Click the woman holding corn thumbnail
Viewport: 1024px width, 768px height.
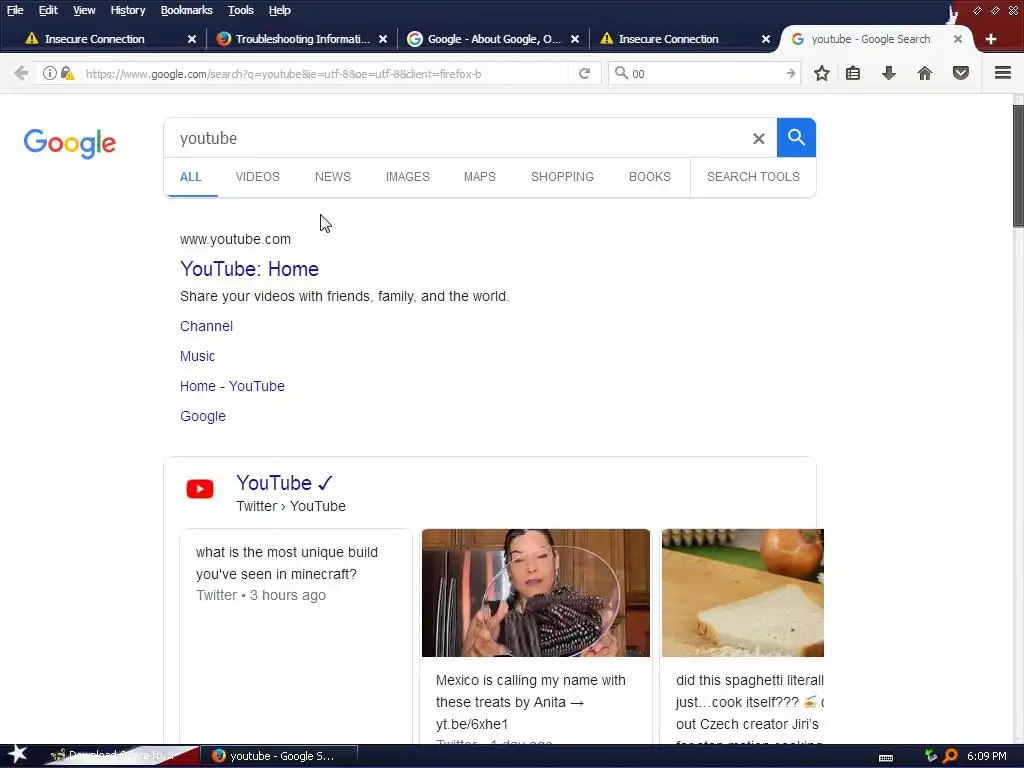point(536,593)
